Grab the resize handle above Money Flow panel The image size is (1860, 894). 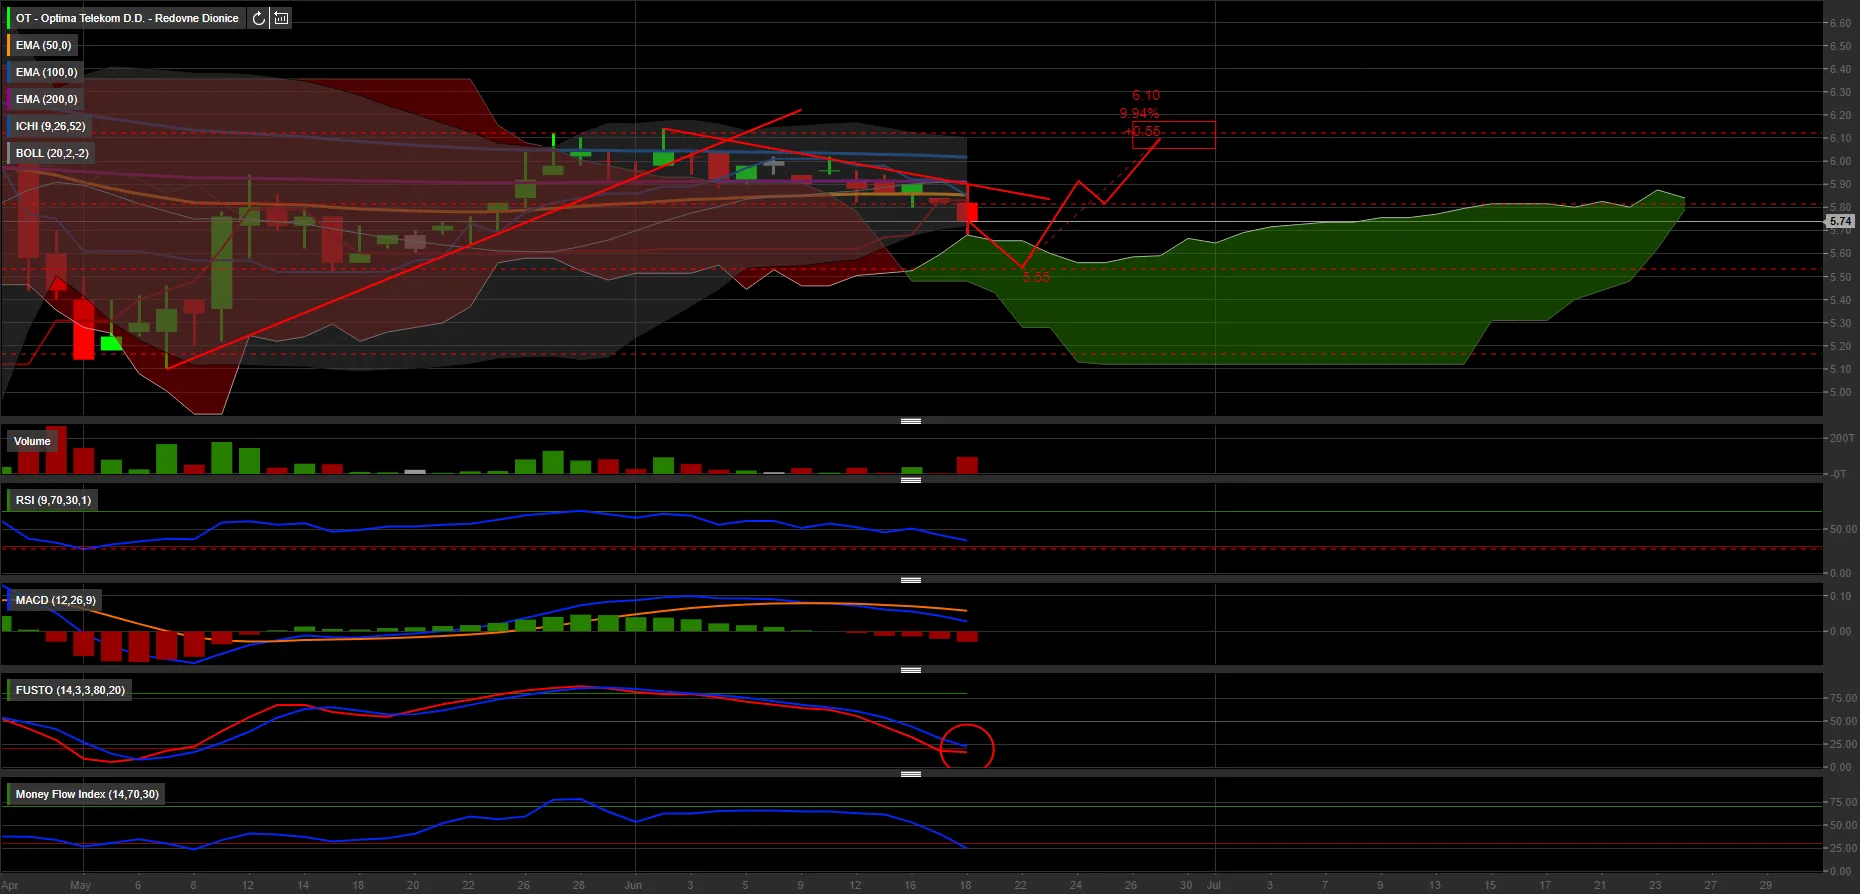910,774
